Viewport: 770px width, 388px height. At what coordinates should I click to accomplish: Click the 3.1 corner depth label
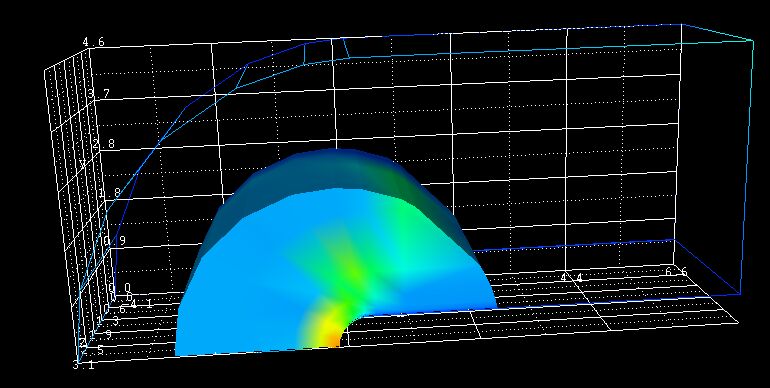(x=83, y=365)
